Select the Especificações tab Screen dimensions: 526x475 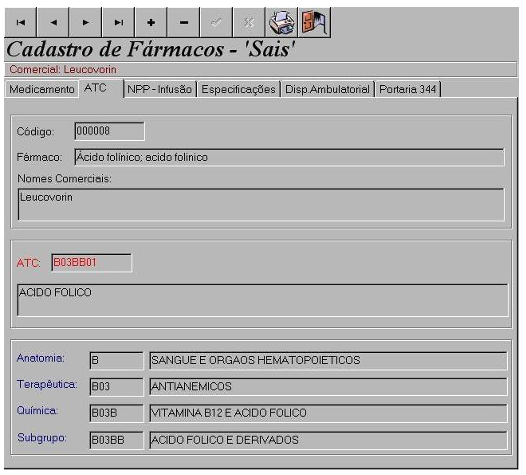click(239, 90)
